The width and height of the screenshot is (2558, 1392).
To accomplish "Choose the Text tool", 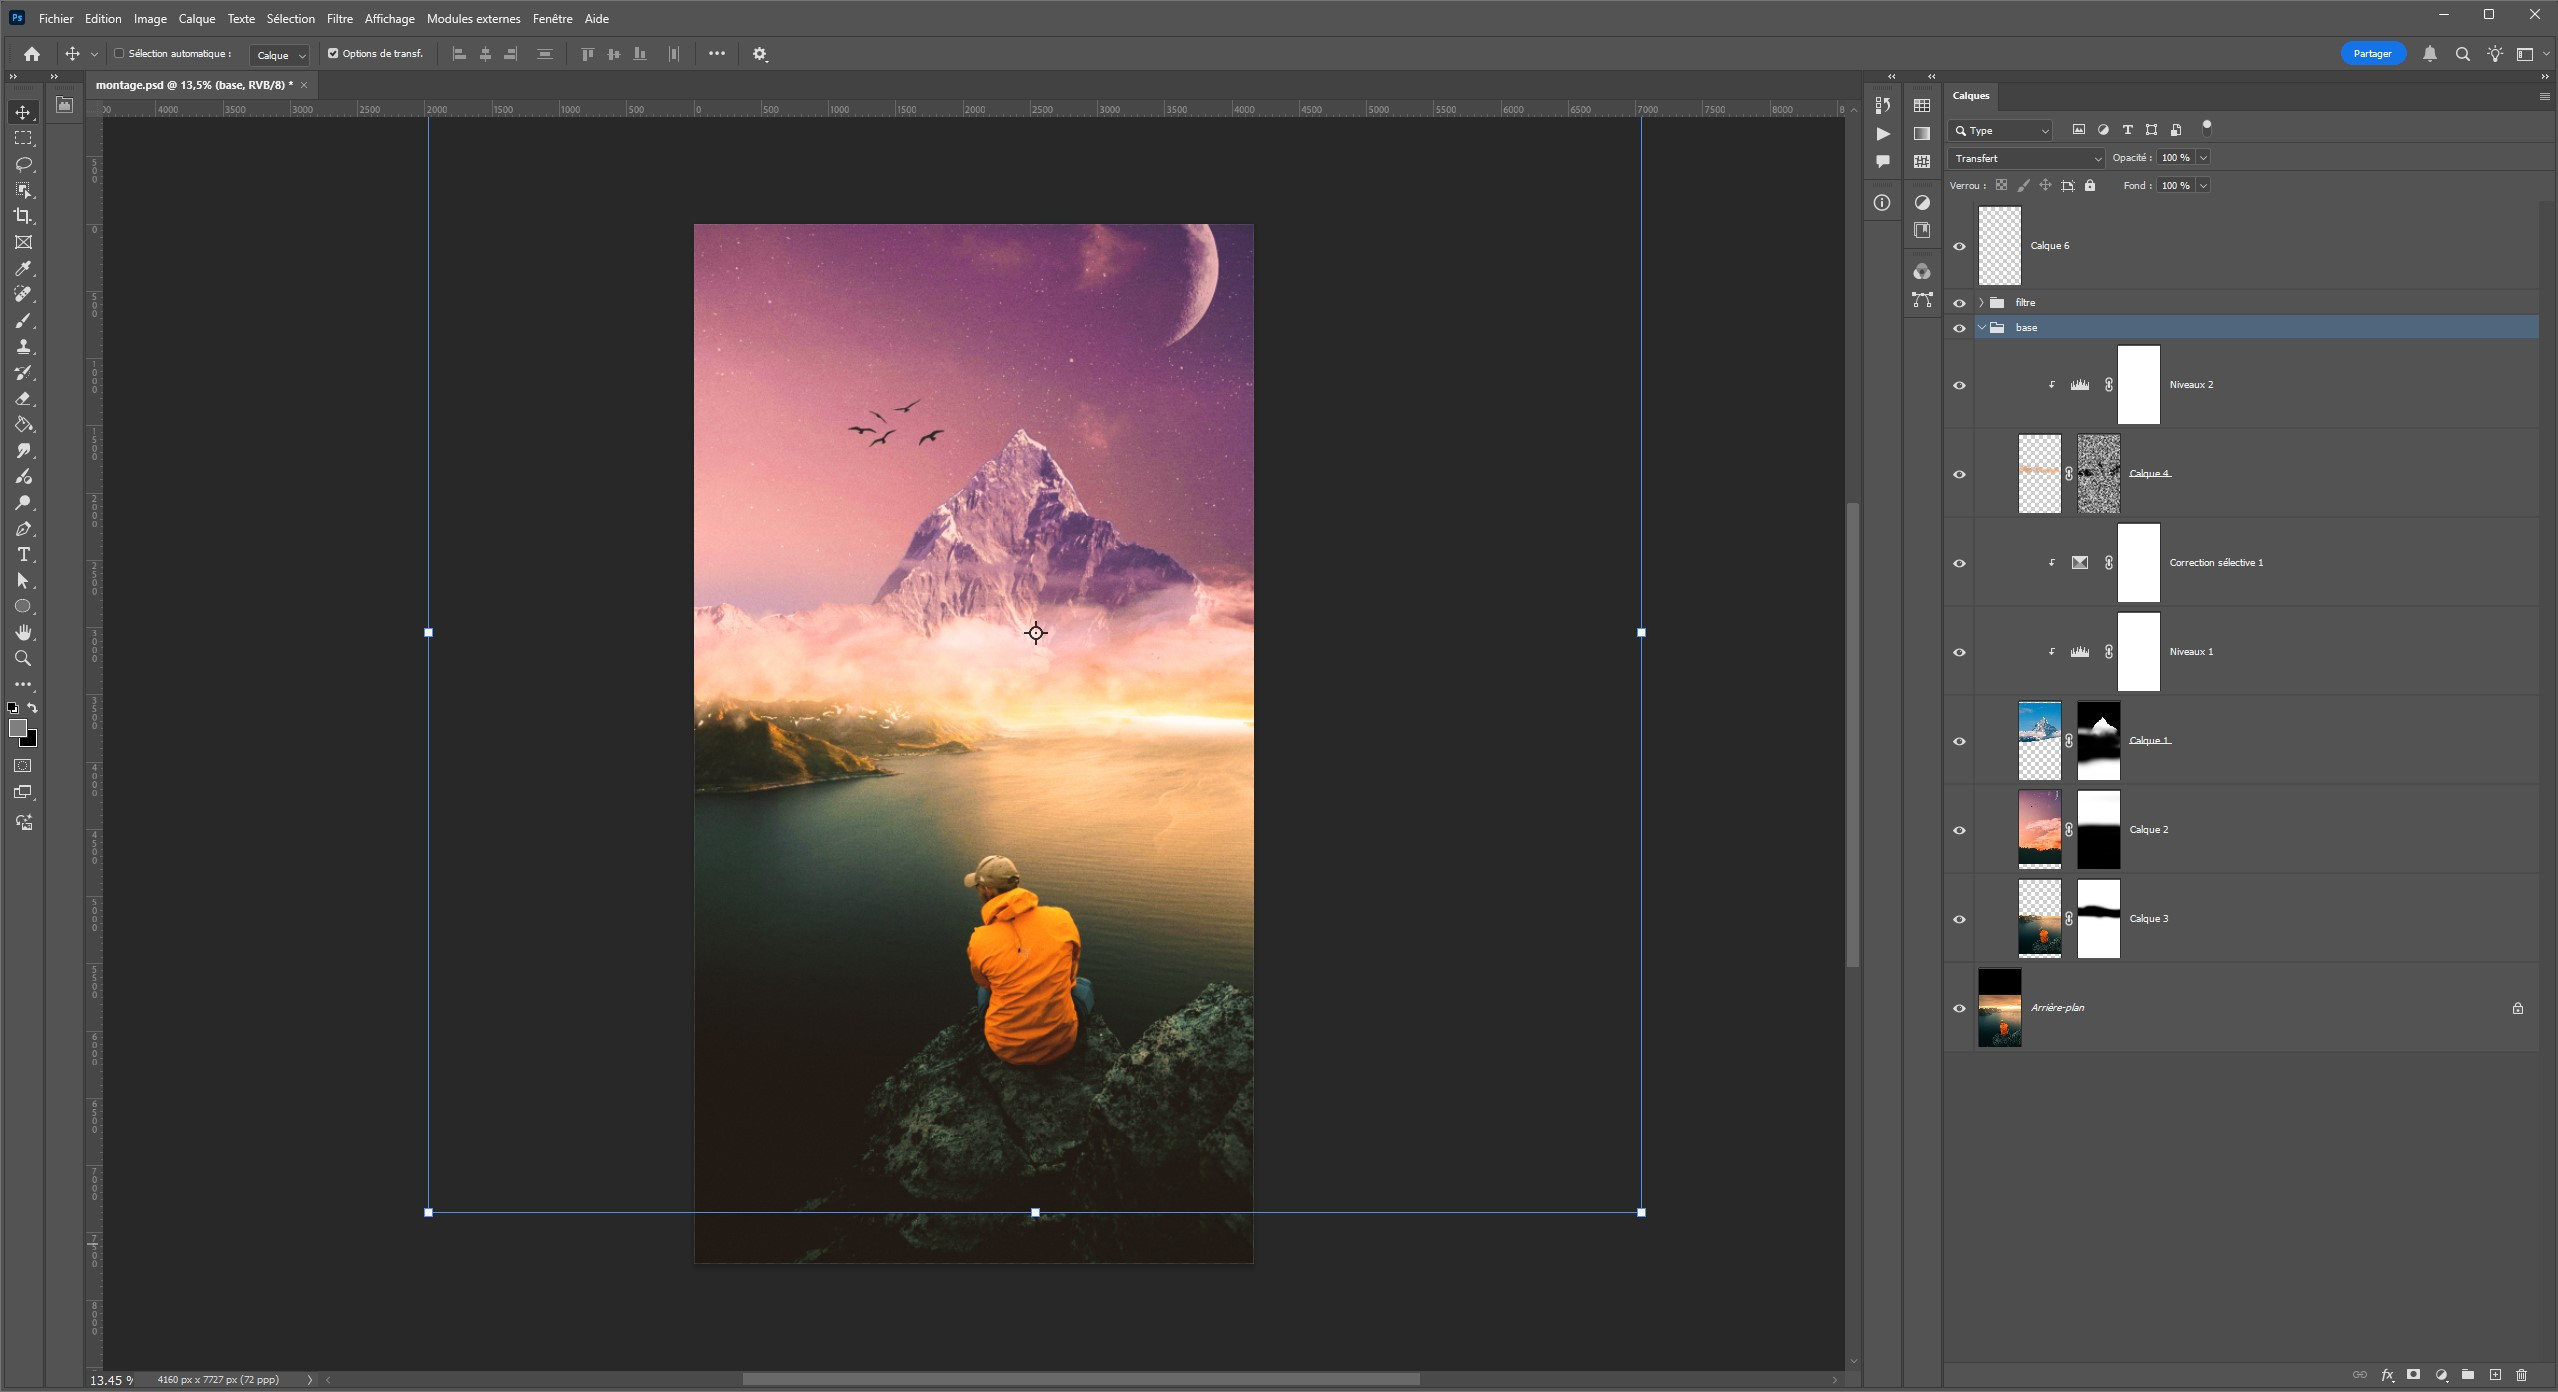I will (x=23, y=555).
